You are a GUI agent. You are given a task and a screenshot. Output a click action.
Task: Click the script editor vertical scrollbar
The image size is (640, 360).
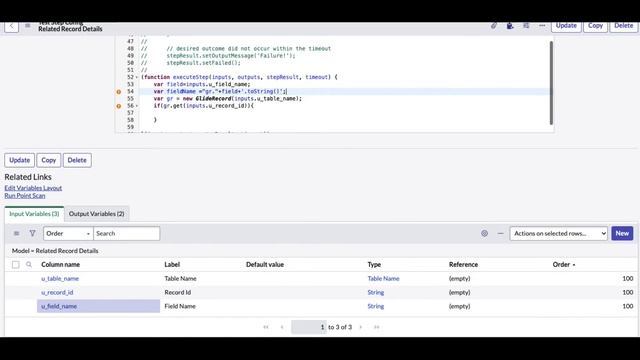tap(551, 83)
